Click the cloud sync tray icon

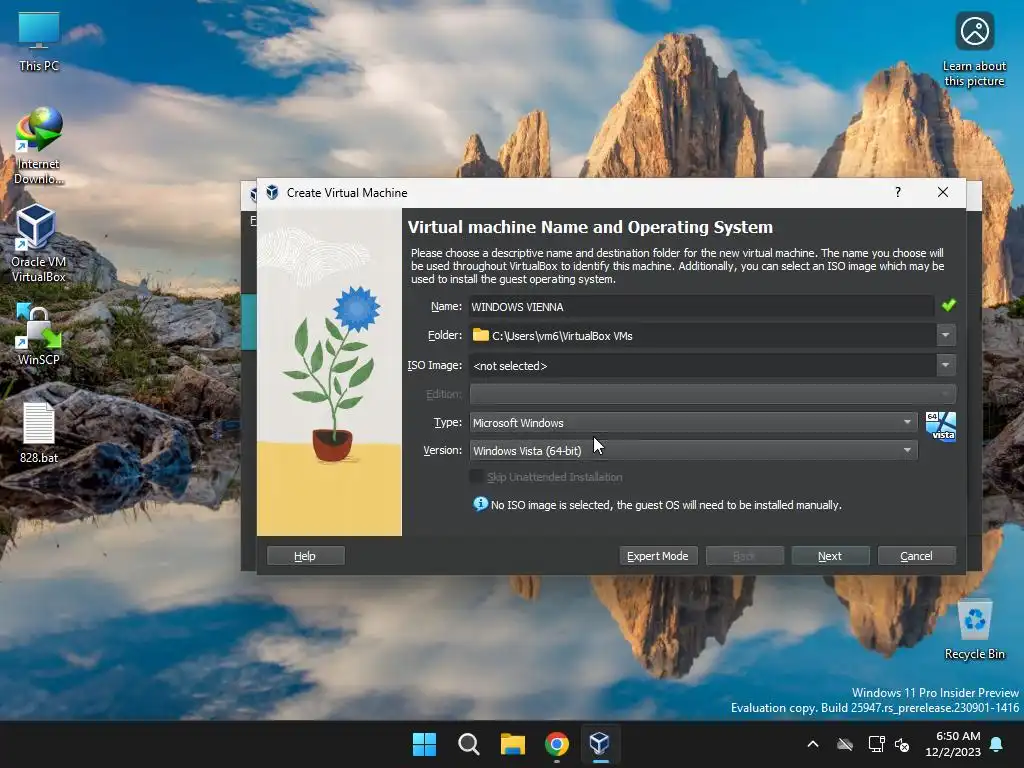845,744
